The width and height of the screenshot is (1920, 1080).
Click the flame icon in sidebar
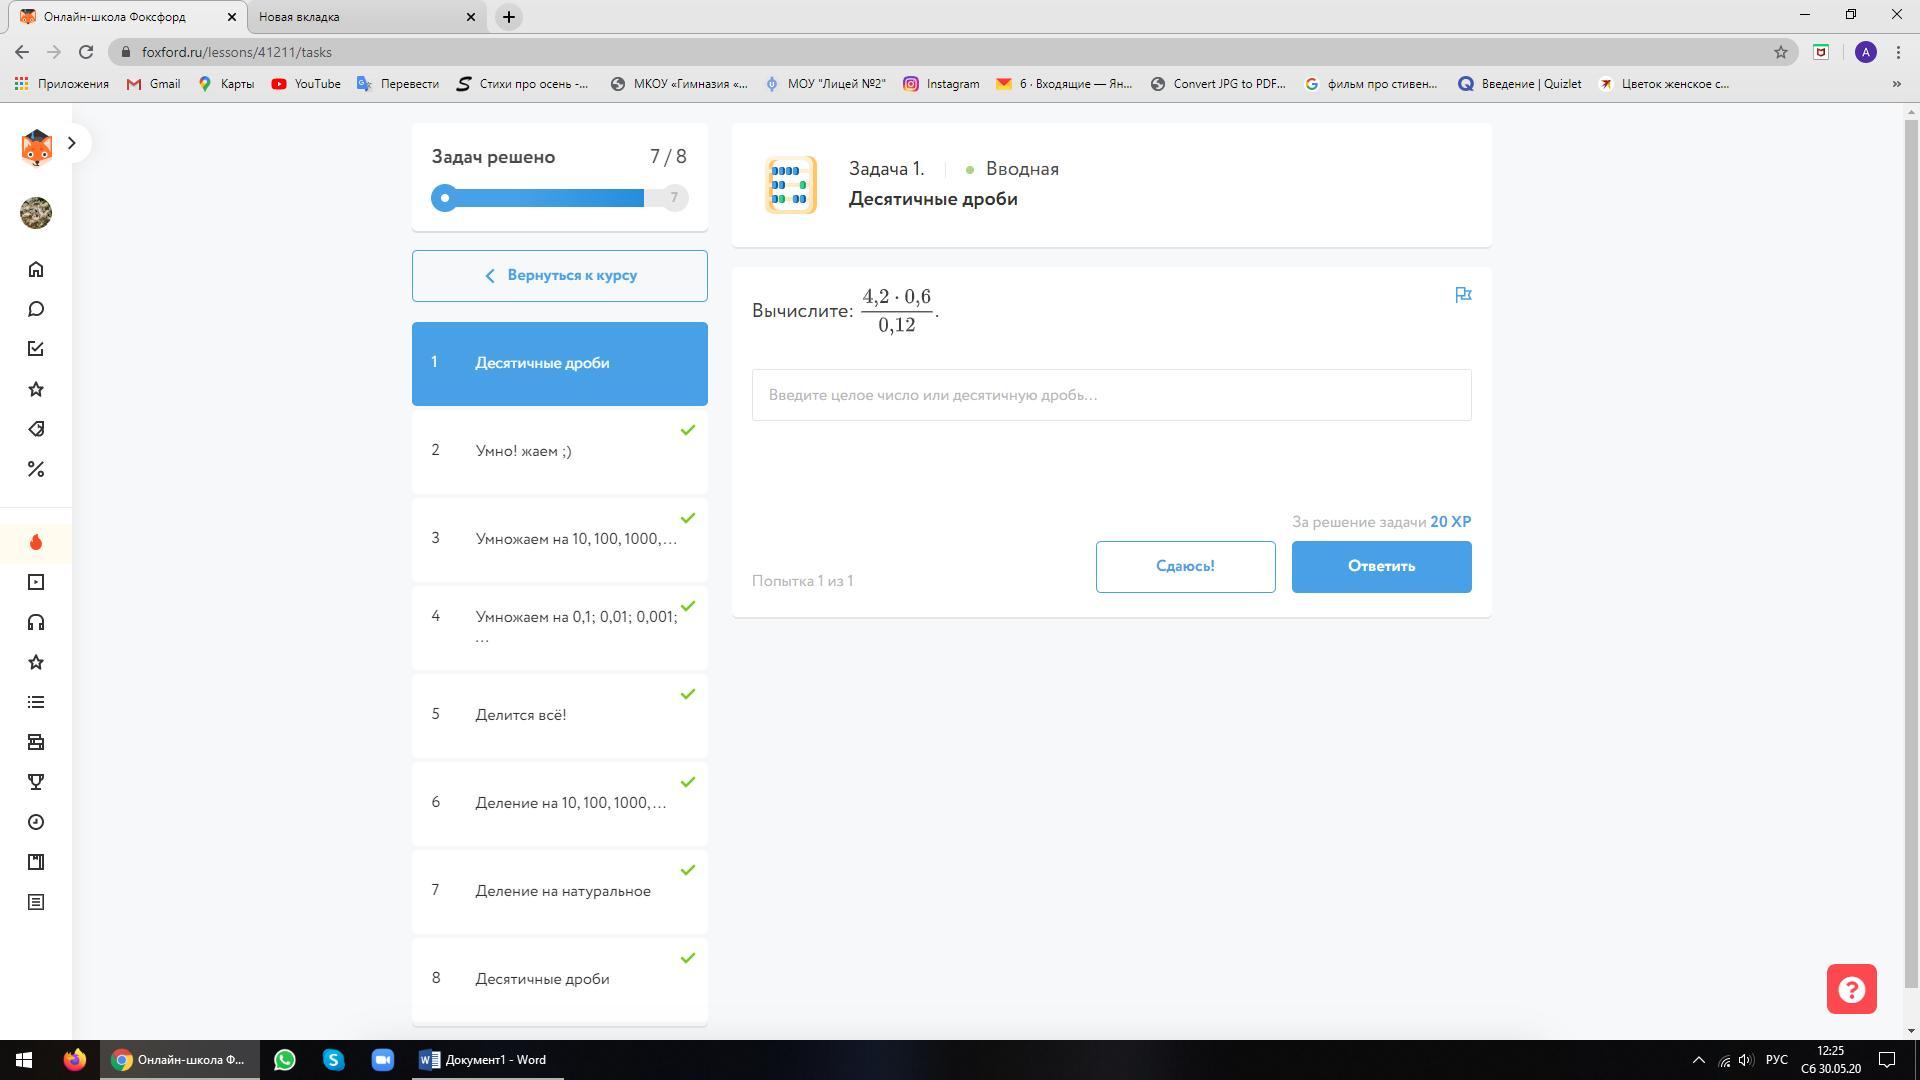36,542
